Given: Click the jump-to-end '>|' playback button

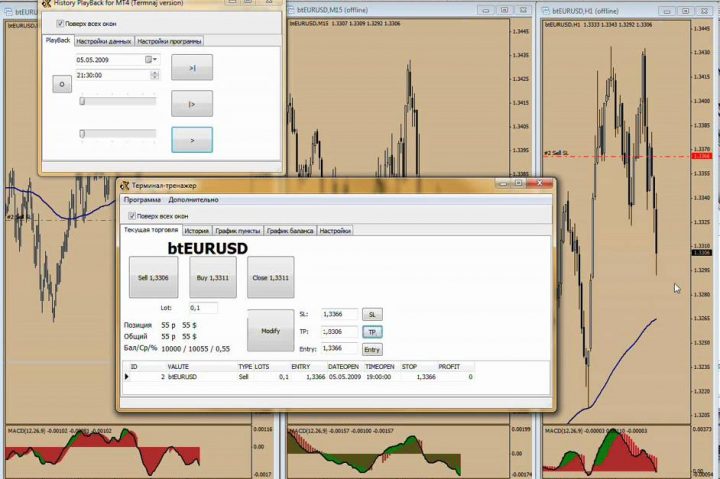Looking at the screenshot, I should click(x=192, y=67).
